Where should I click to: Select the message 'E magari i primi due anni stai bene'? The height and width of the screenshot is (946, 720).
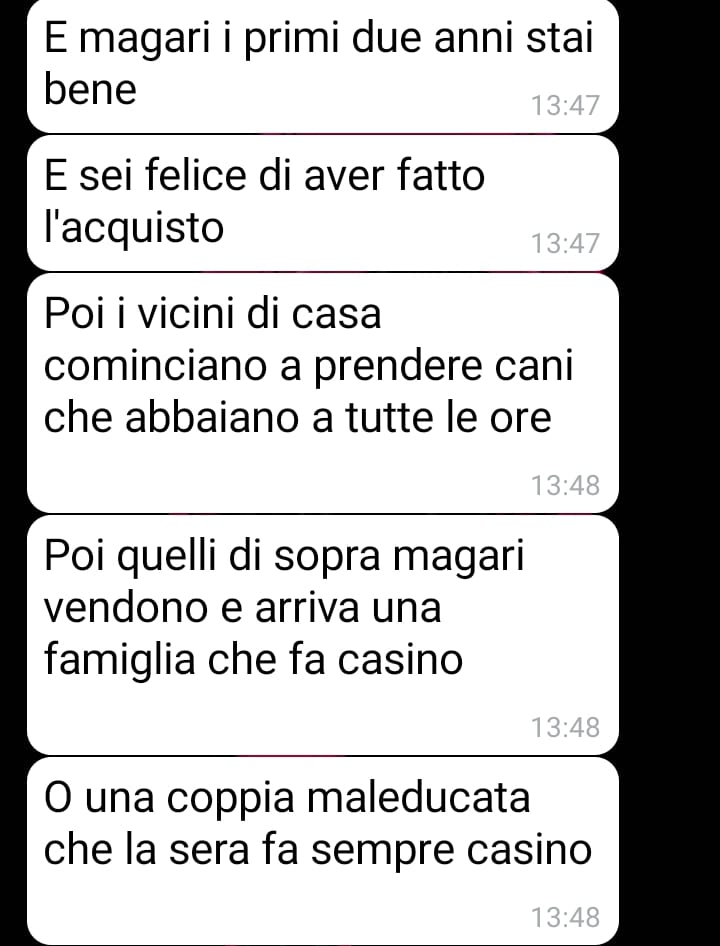[323, 65]
